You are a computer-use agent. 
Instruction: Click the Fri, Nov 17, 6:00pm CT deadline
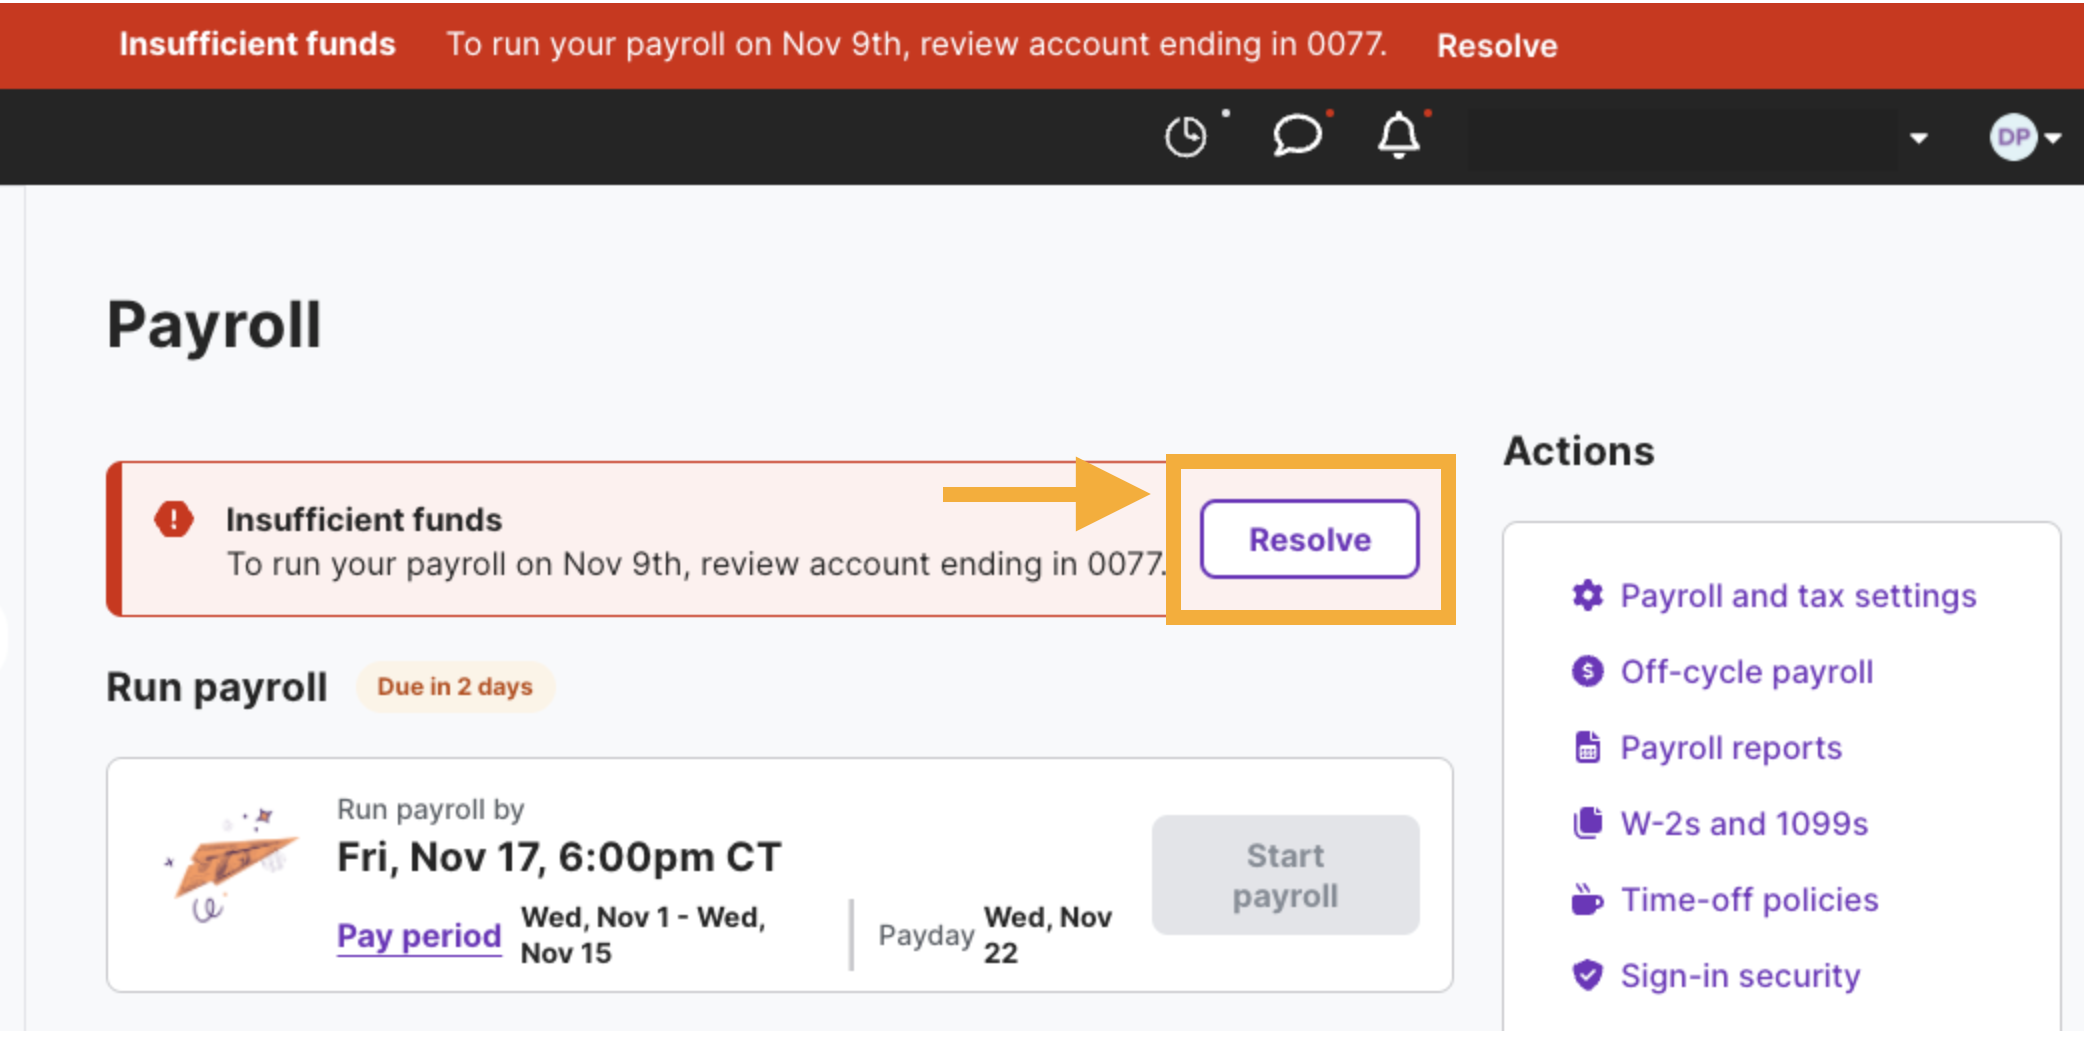[x=559, y=857]
